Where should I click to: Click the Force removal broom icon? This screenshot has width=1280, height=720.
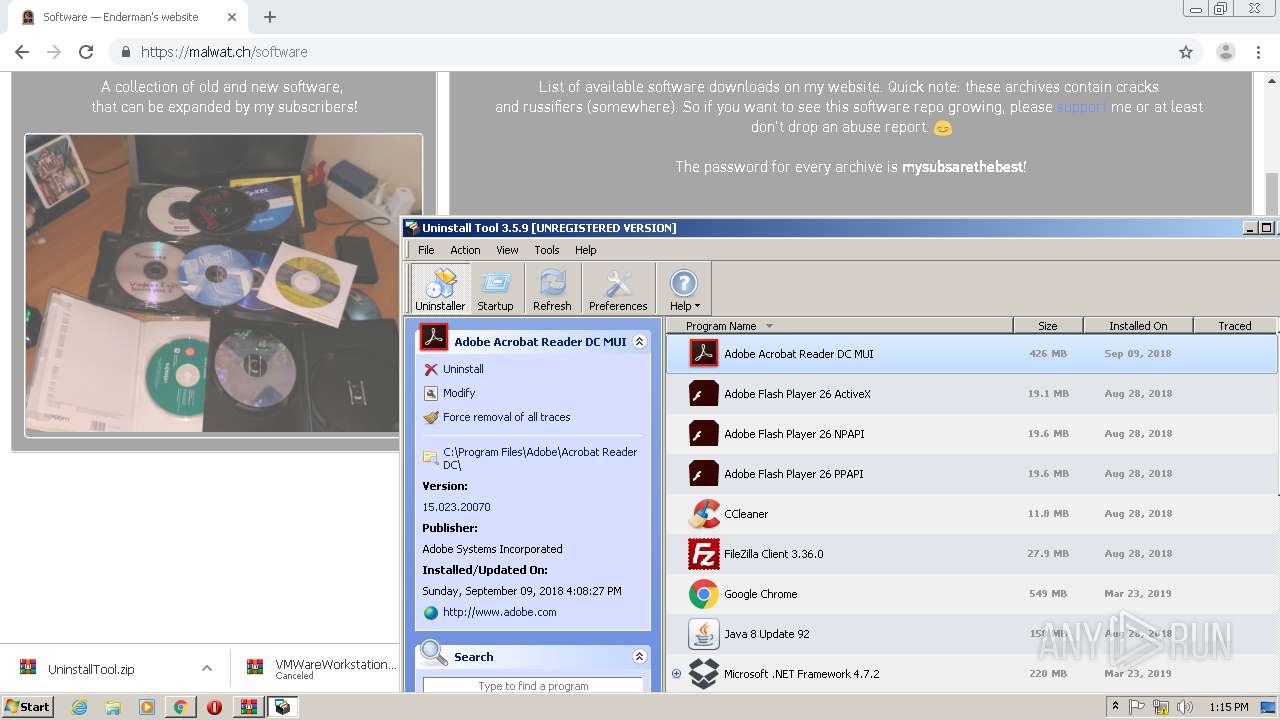click(x=431, y=417)
